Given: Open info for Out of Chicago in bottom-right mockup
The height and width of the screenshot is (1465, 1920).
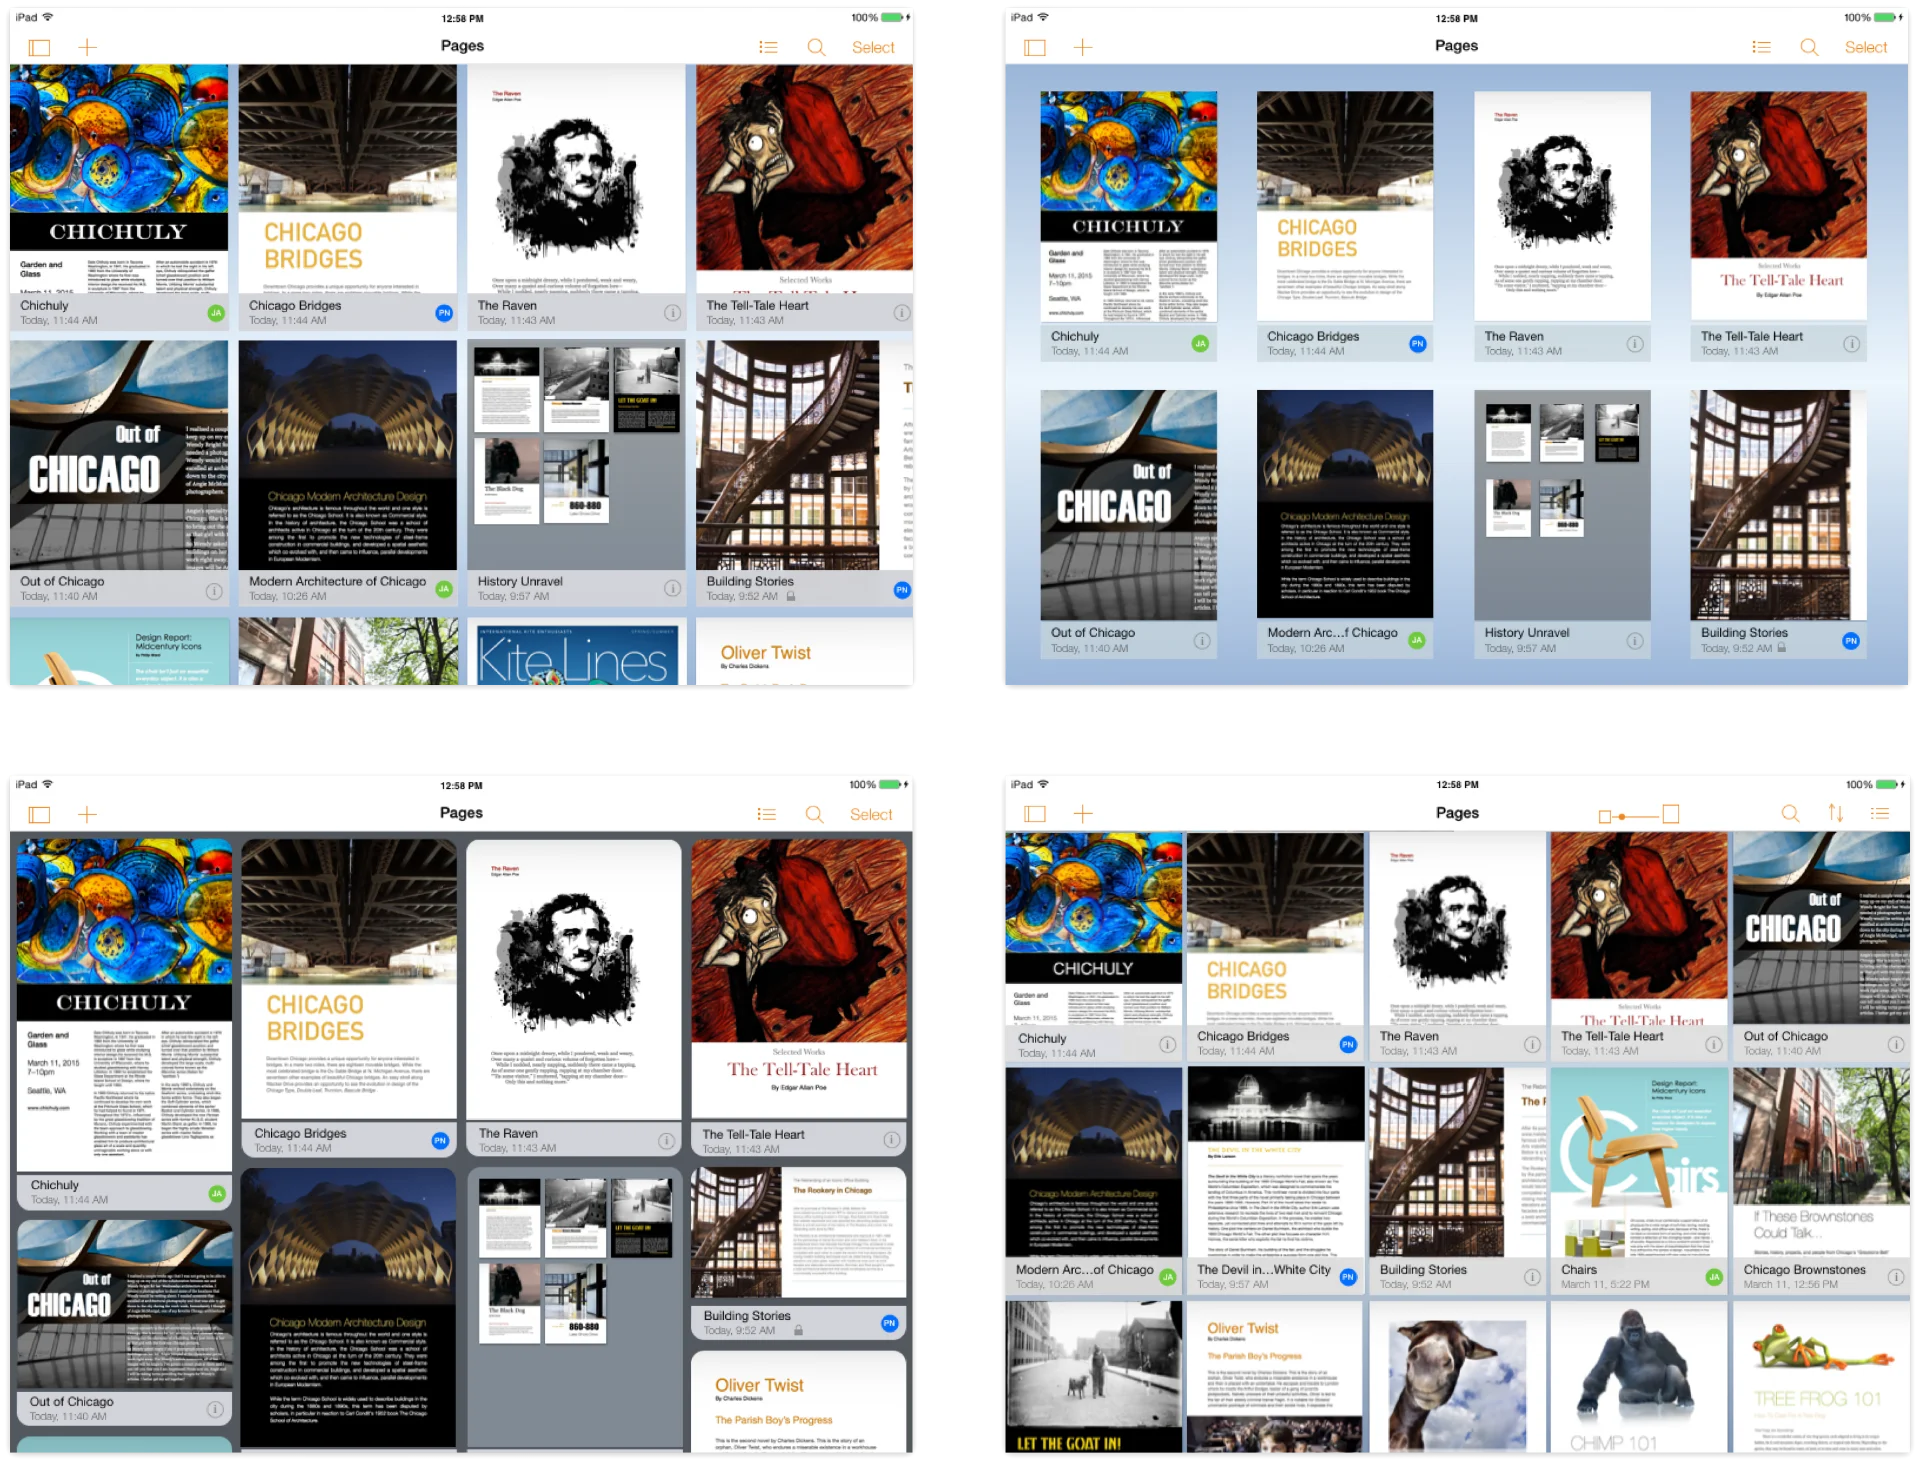Looking at the screenshot, I should 1895,1043.
